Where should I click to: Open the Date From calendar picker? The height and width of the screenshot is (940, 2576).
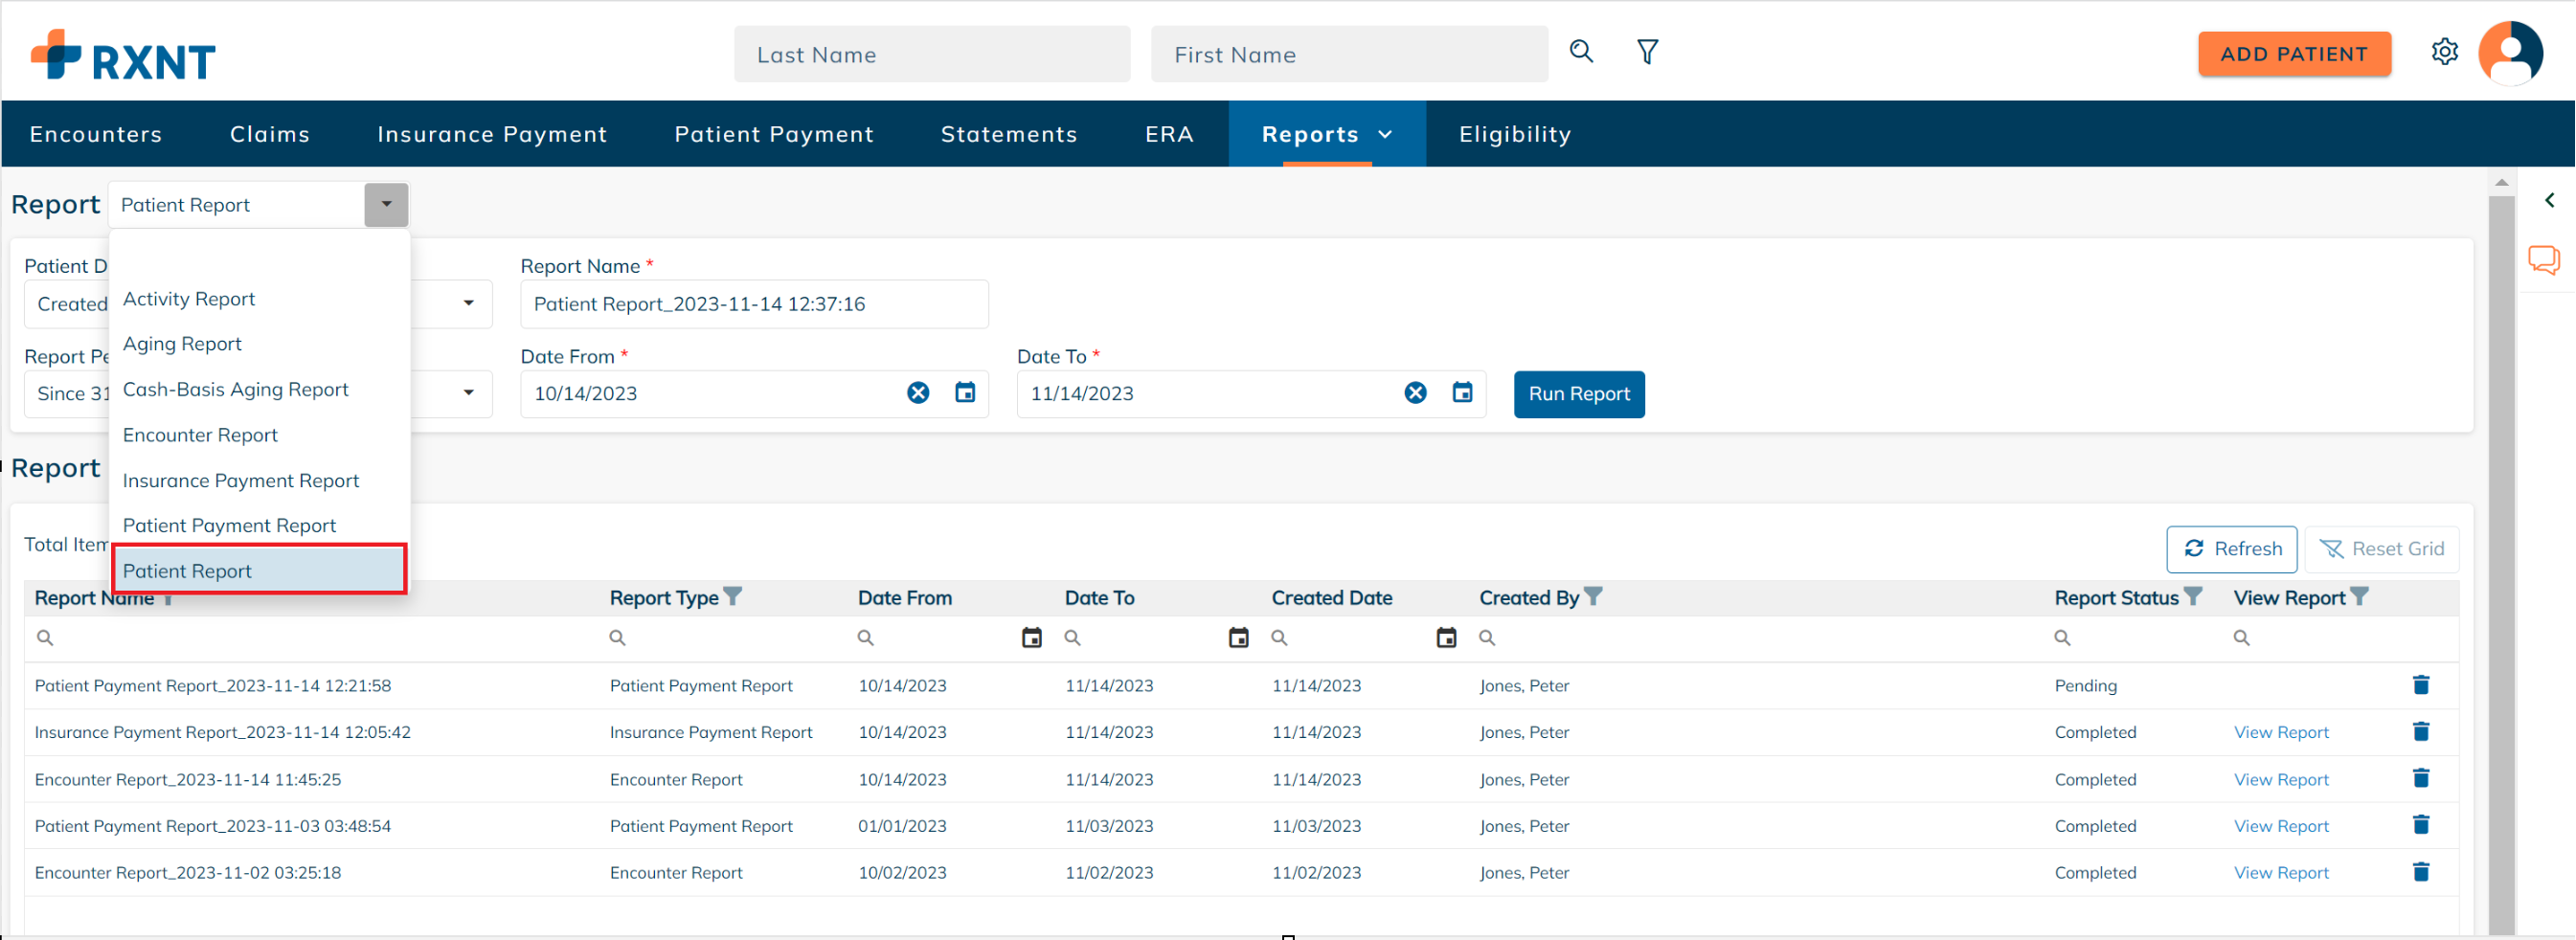click(964, 393)
